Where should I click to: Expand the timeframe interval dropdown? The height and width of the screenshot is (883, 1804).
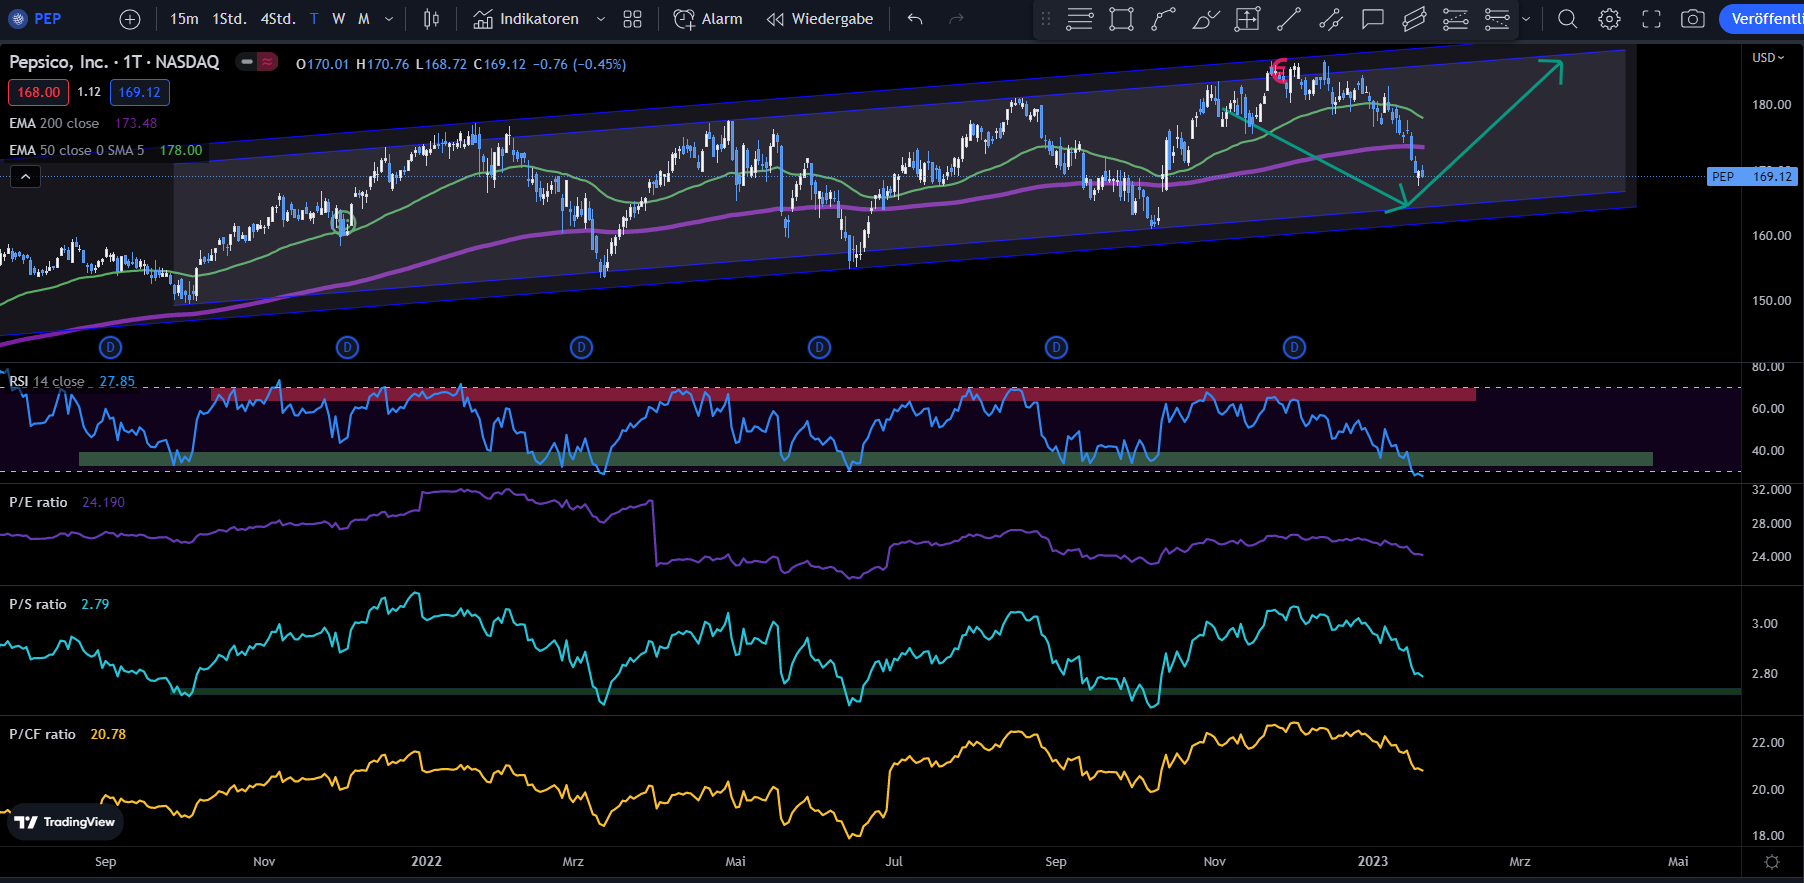389,19
